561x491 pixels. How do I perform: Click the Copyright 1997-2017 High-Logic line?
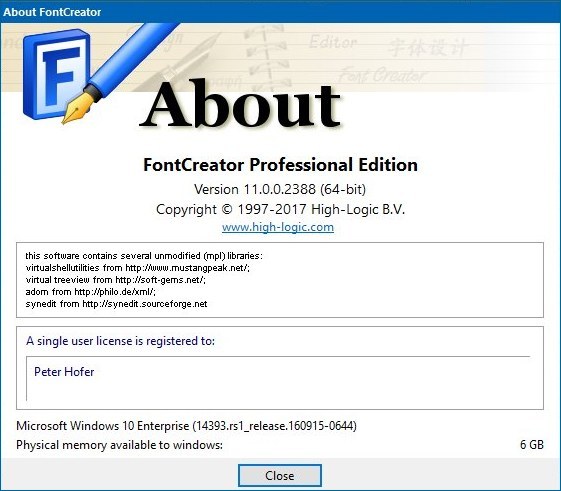pyautogui.click(x=280, y=209)
